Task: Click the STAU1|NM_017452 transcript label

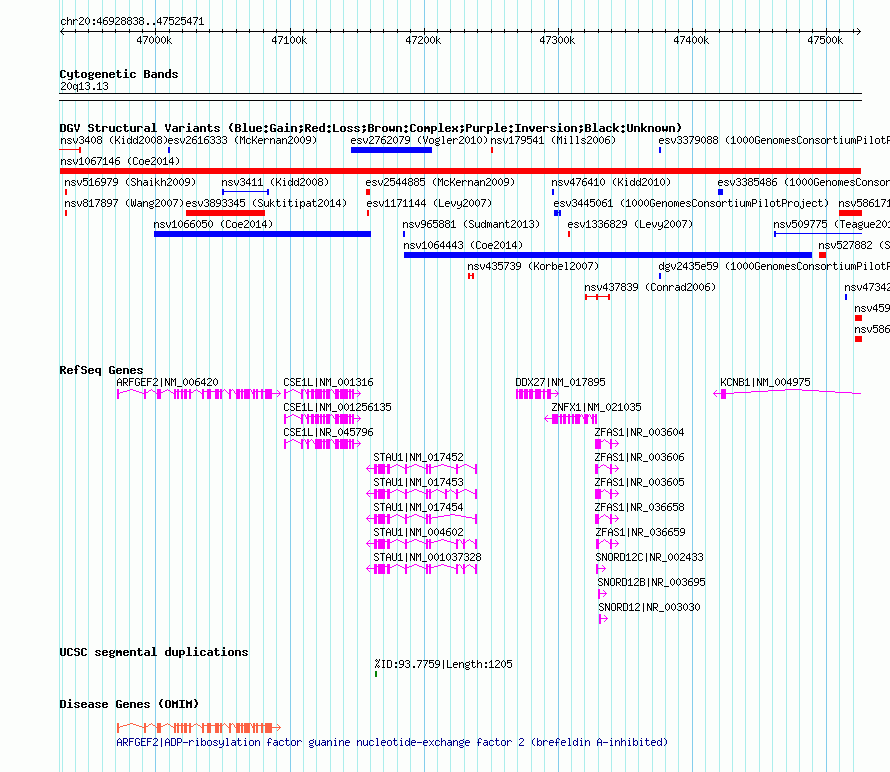Action: tap(418, 458)
